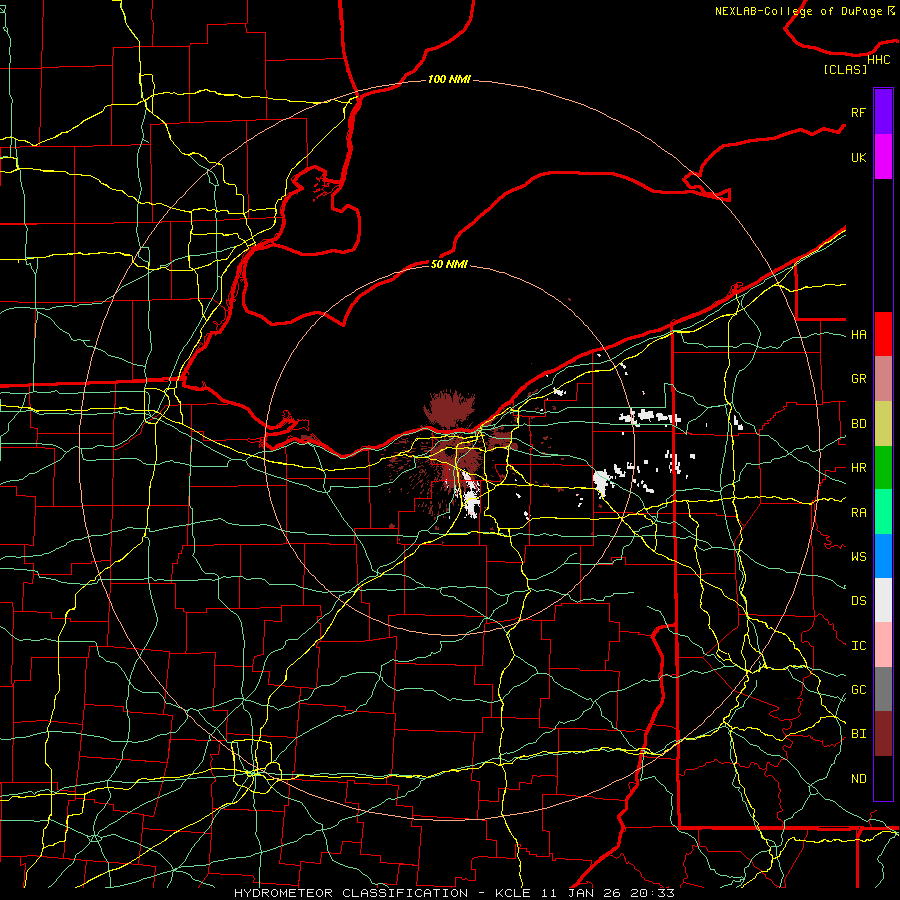900x900 pixels.
Task: Click the BI legend label
Action: (x=859, y=734)
